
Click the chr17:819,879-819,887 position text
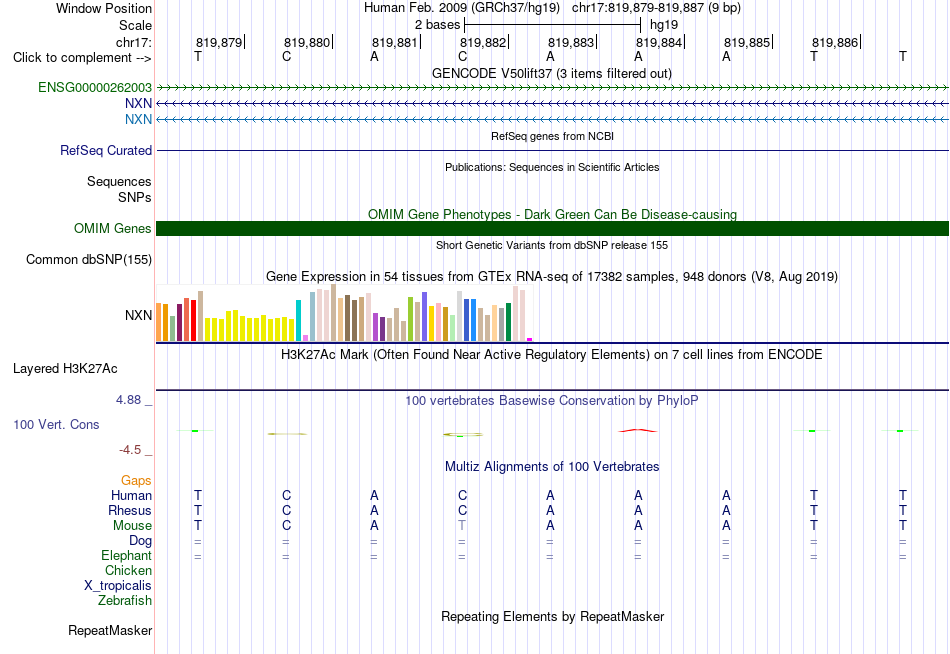click(x=656, y=8)
